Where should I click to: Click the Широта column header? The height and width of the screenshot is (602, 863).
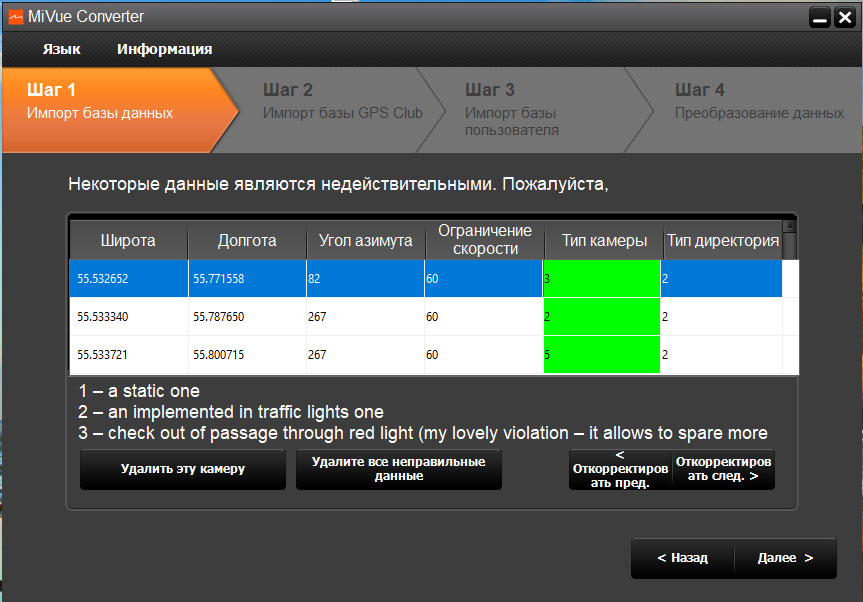pyautogui.click(x=128, y=241)
